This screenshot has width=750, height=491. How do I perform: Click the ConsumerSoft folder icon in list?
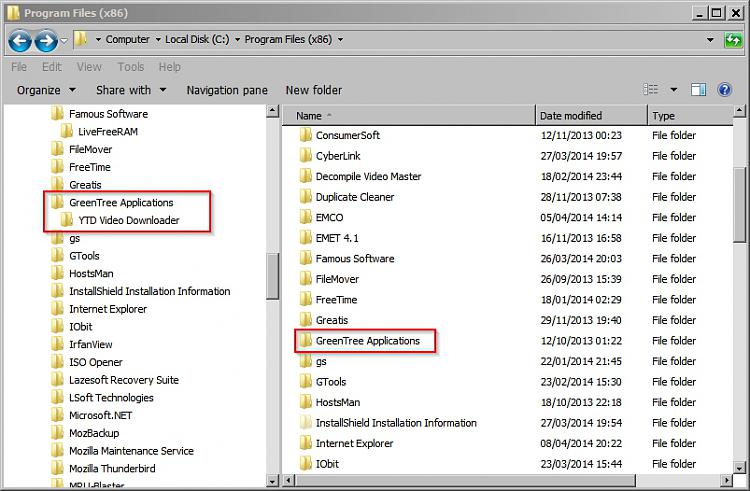[x=305, y=135]
